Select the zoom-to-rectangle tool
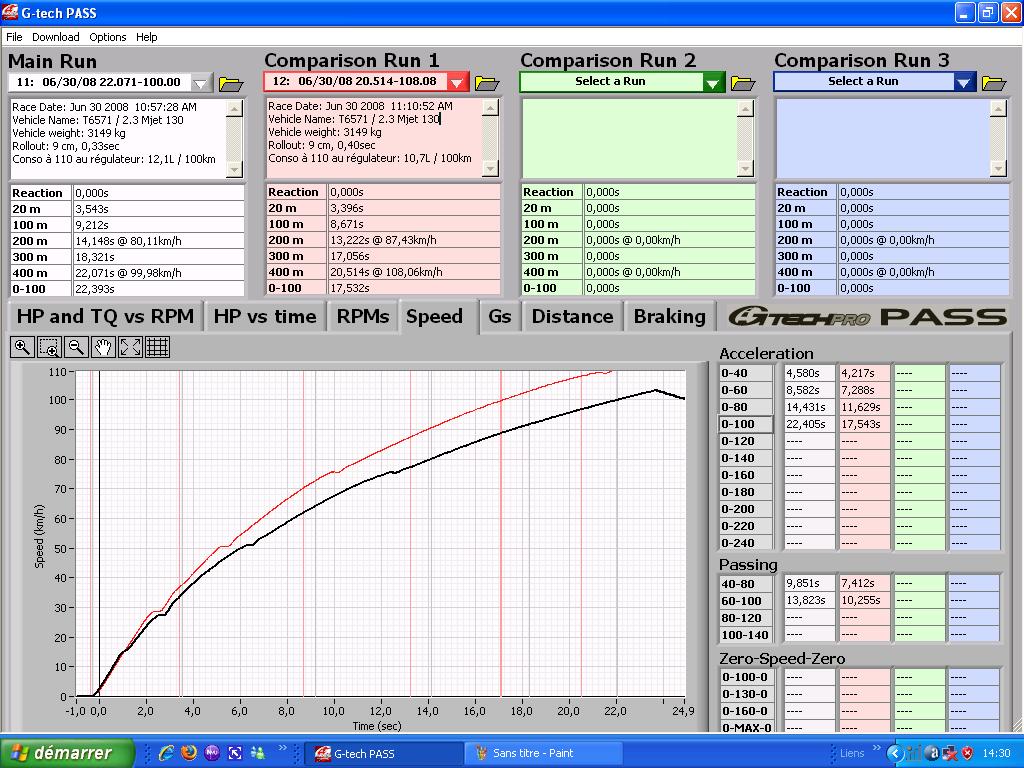Viewport: 1024px width, 768px height. click(49, 347)
